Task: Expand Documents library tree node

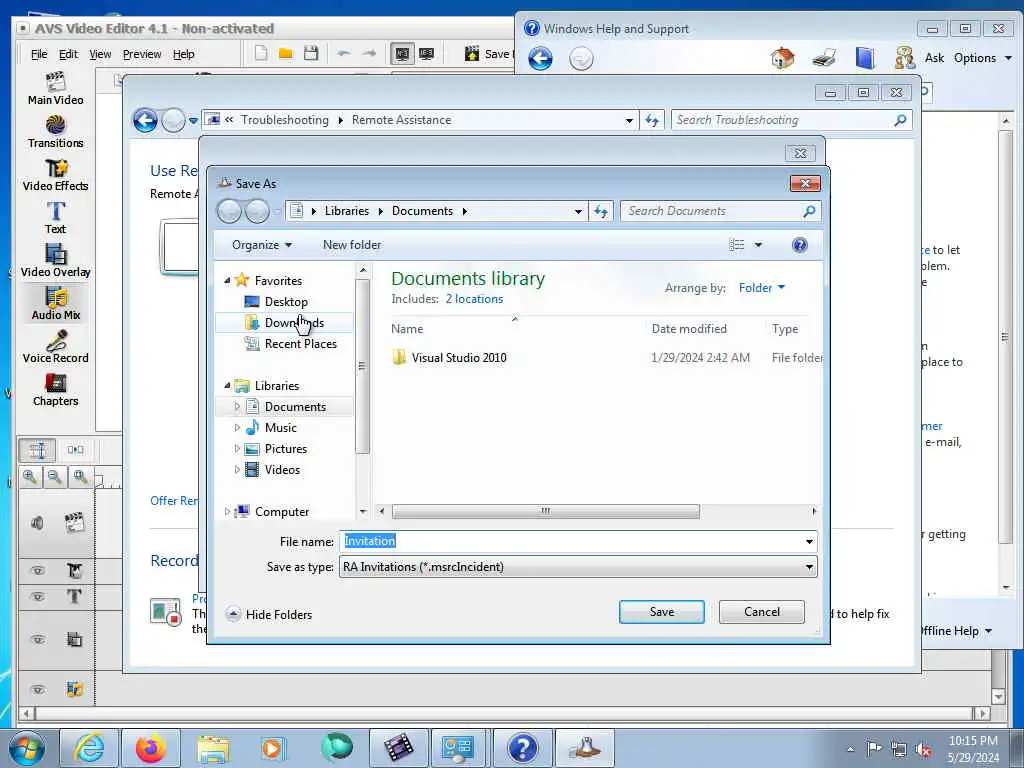Action: point(237,406)
